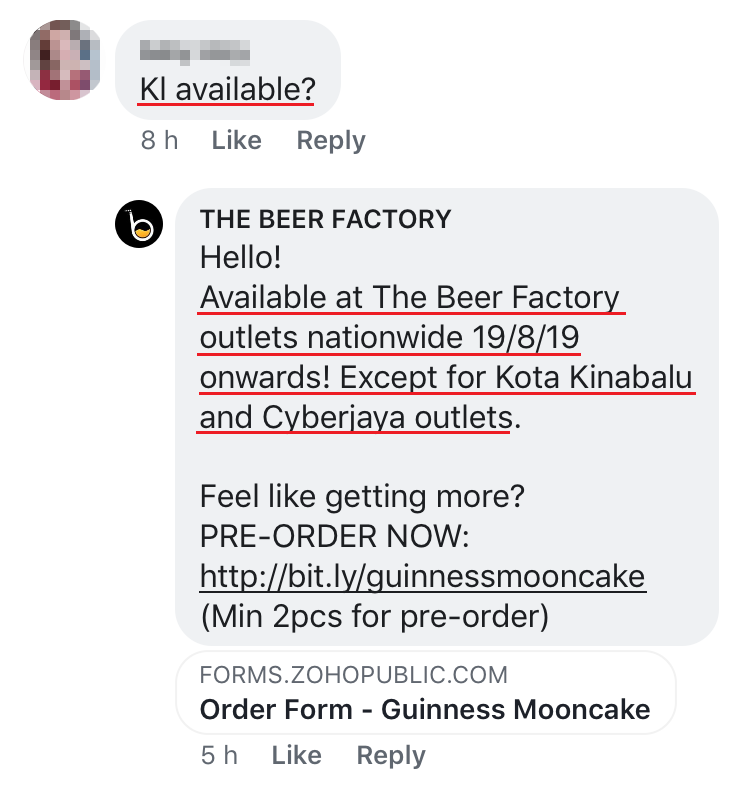
Task: Open the '8 h' comment timestamp
Action: (159, 140)
